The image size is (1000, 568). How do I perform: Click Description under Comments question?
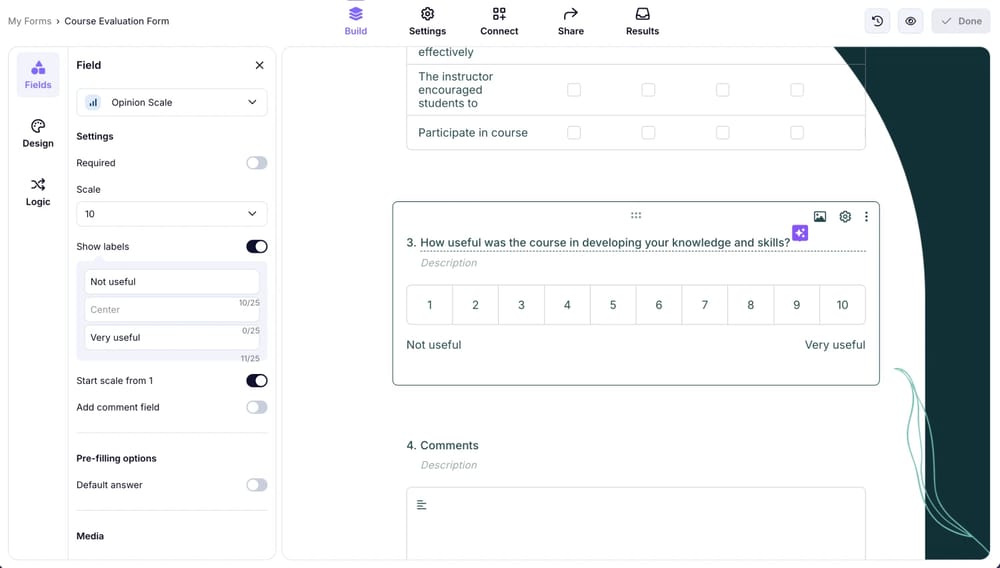(448, 465)
